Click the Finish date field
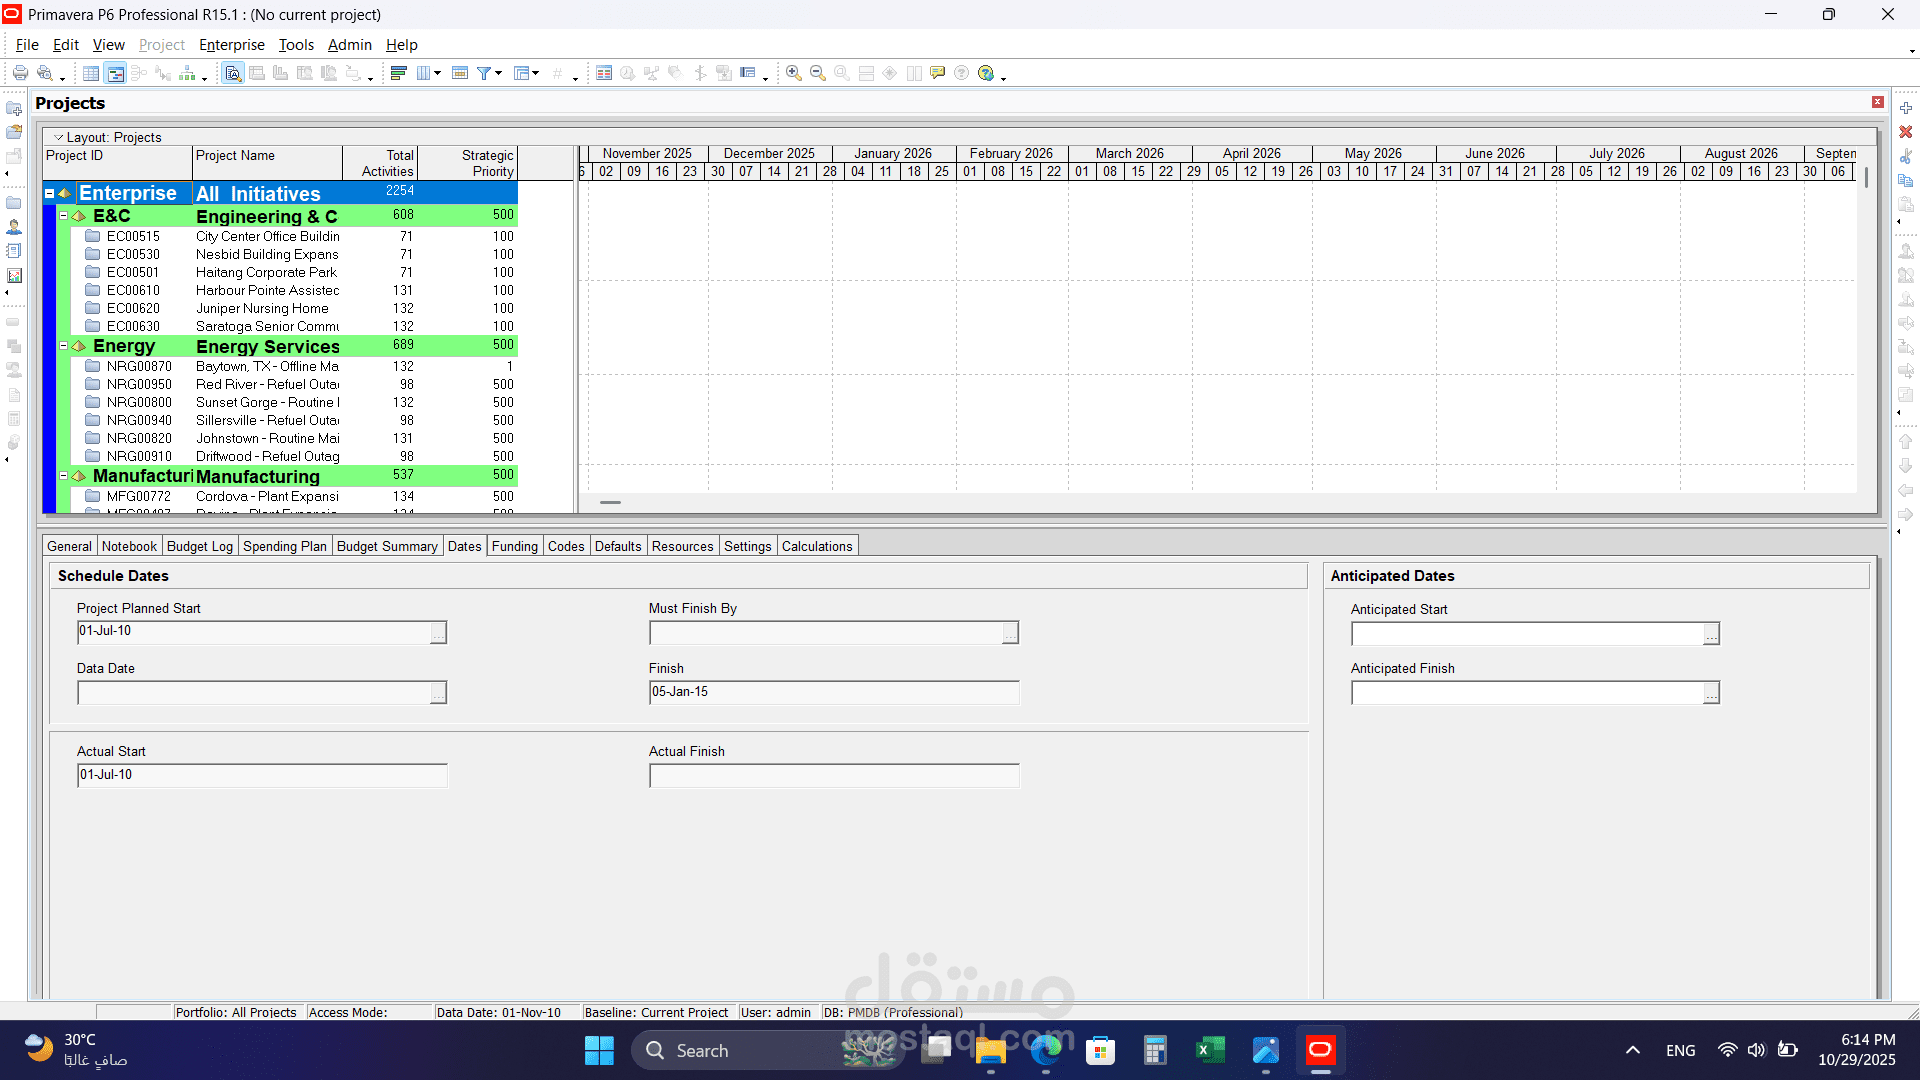1920x1080 pixels. [x=834, y=692]
